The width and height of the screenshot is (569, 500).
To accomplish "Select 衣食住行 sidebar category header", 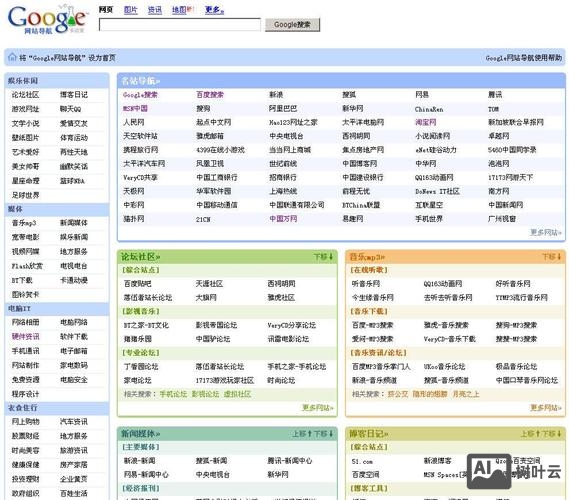I will (57, 408).
